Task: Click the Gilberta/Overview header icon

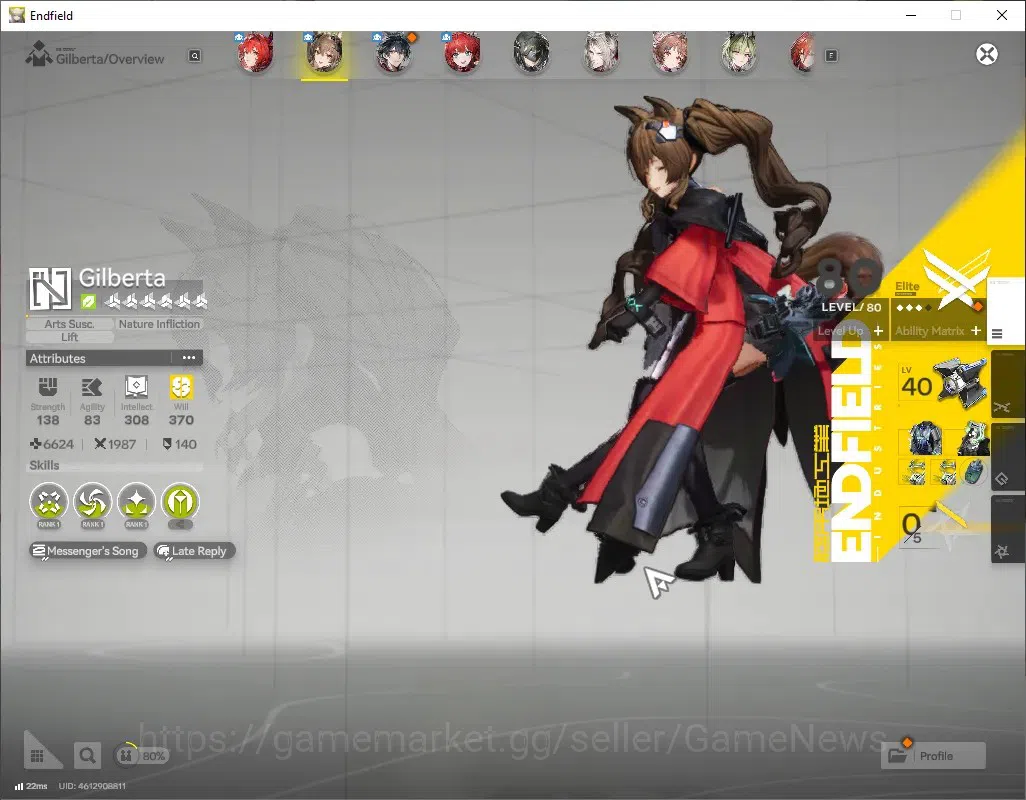Action: 39,54
